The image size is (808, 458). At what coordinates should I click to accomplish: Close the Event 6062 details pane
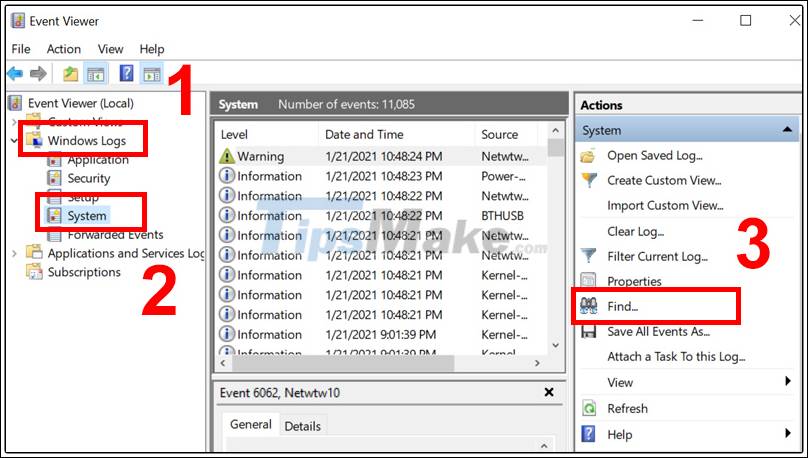[x=549, y=393]
